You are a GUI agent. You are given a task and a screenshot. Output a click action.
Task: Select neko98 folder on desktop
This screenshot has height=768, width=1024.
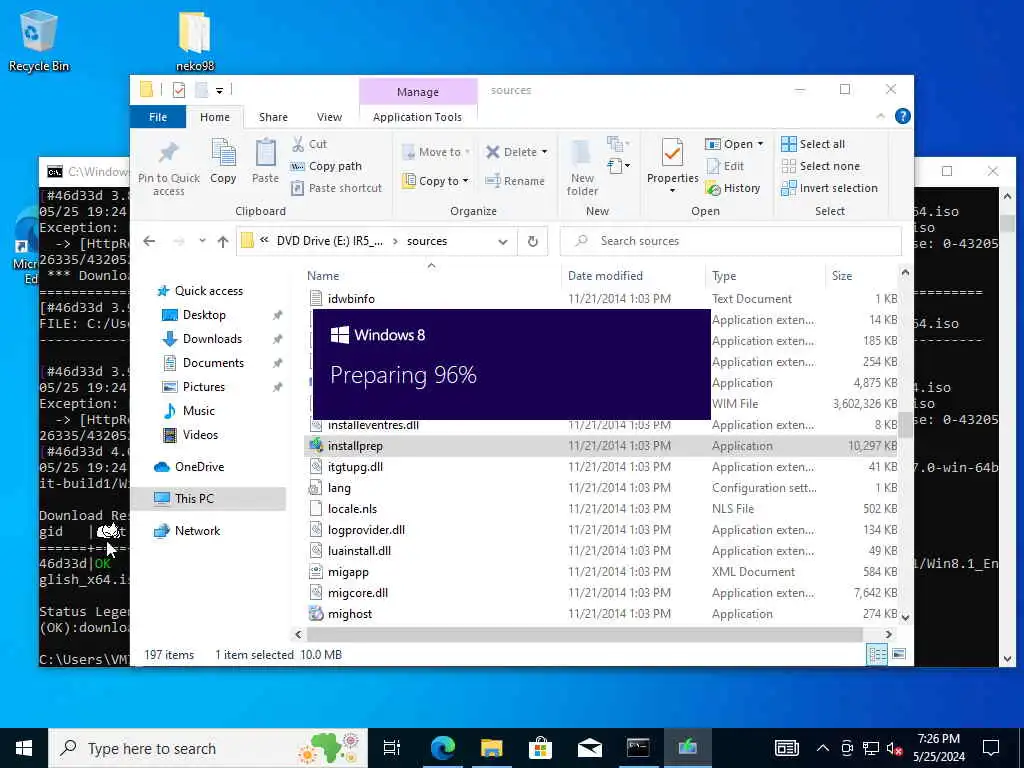[x=195, y=40]
